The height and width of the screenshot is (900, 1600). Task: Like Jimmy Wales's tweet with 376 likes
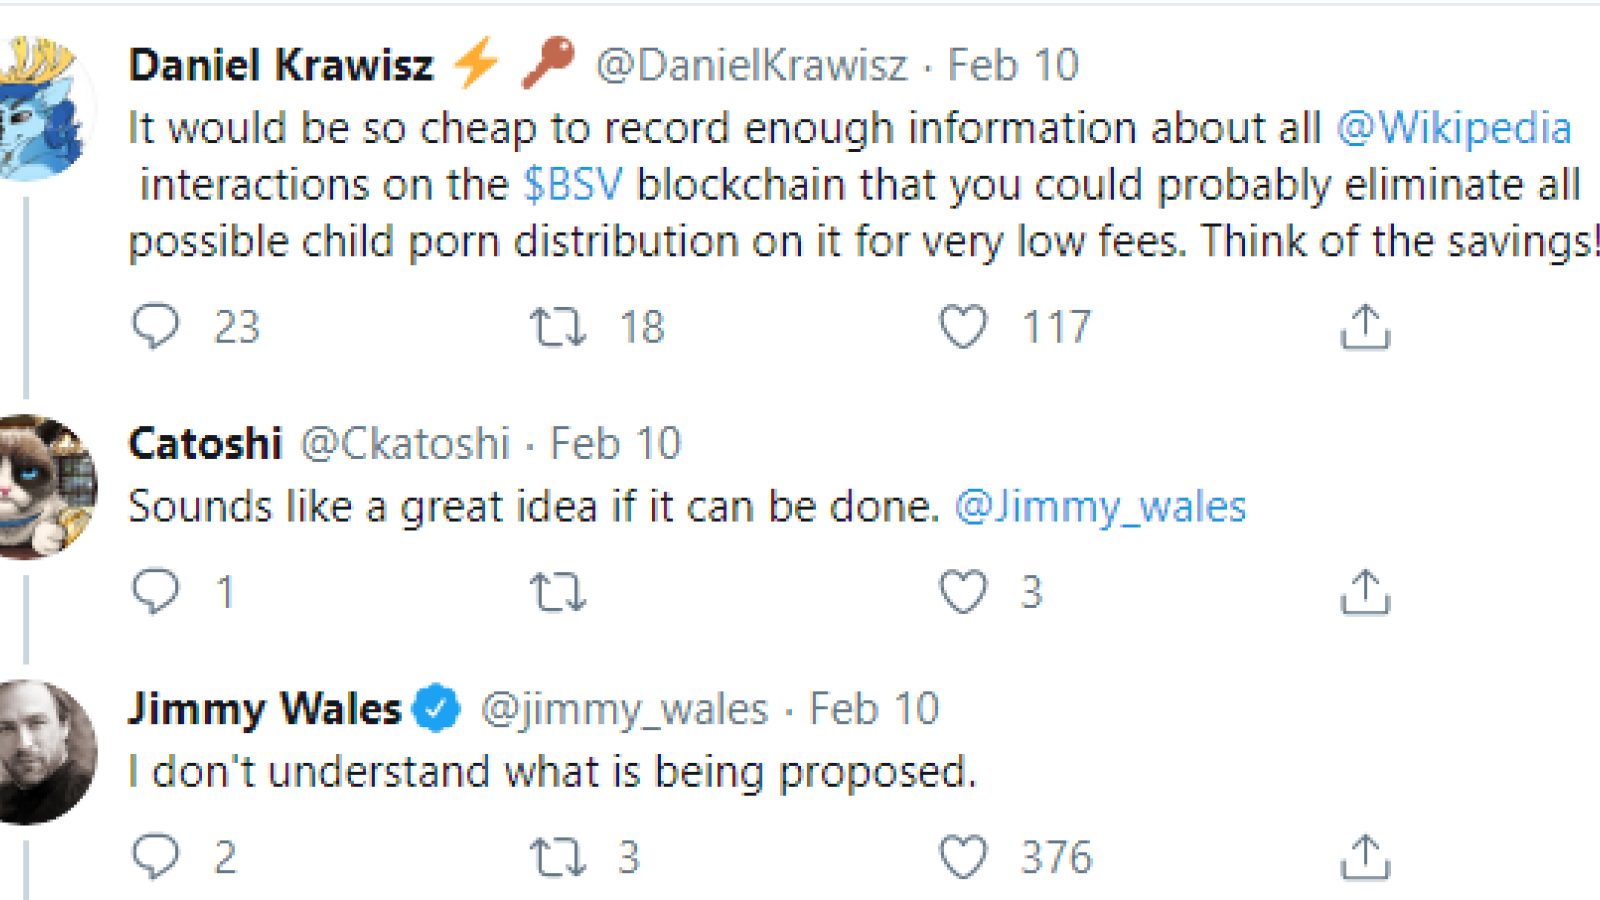pos(963,858)
